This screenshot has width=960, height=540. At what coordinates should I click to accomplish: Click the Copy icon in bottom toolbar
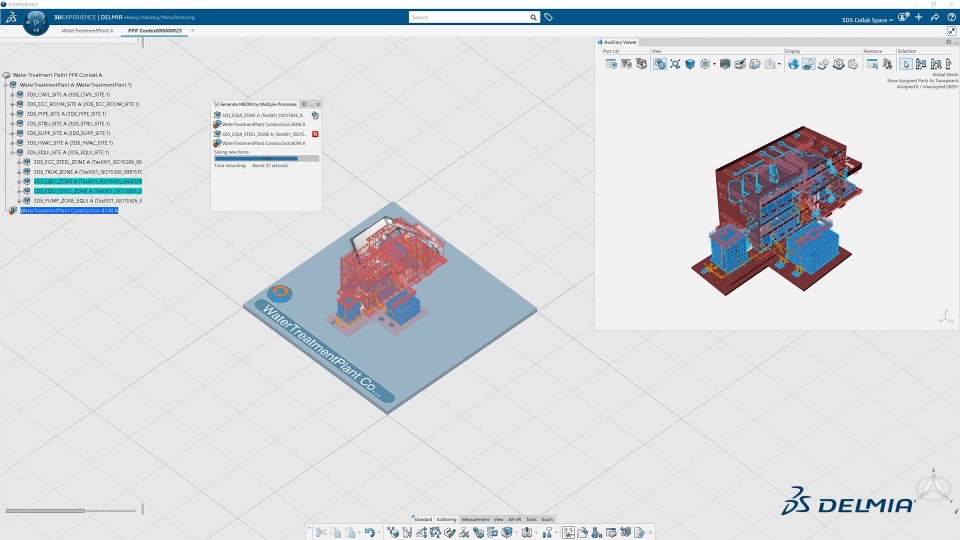tap(336, 533)
